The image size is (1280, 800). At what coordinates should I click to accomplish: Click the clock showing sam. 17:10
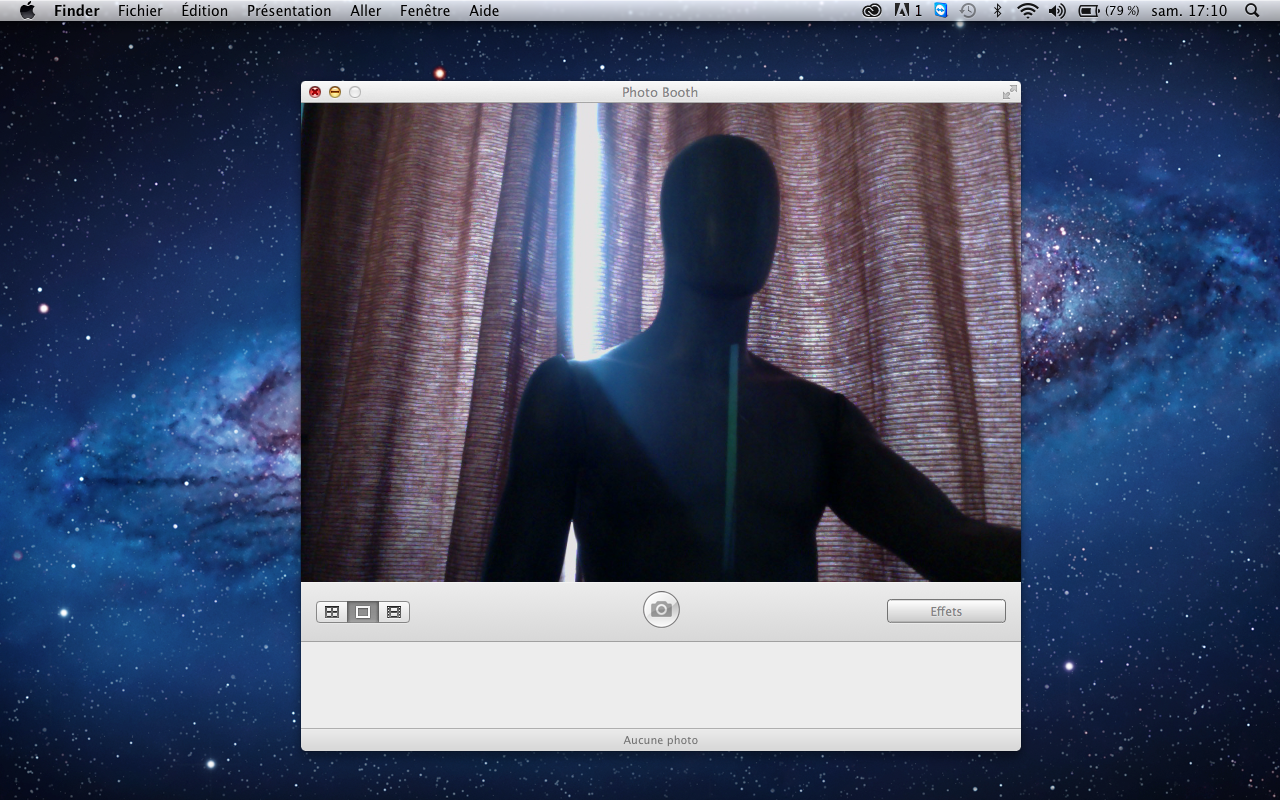1189,11
